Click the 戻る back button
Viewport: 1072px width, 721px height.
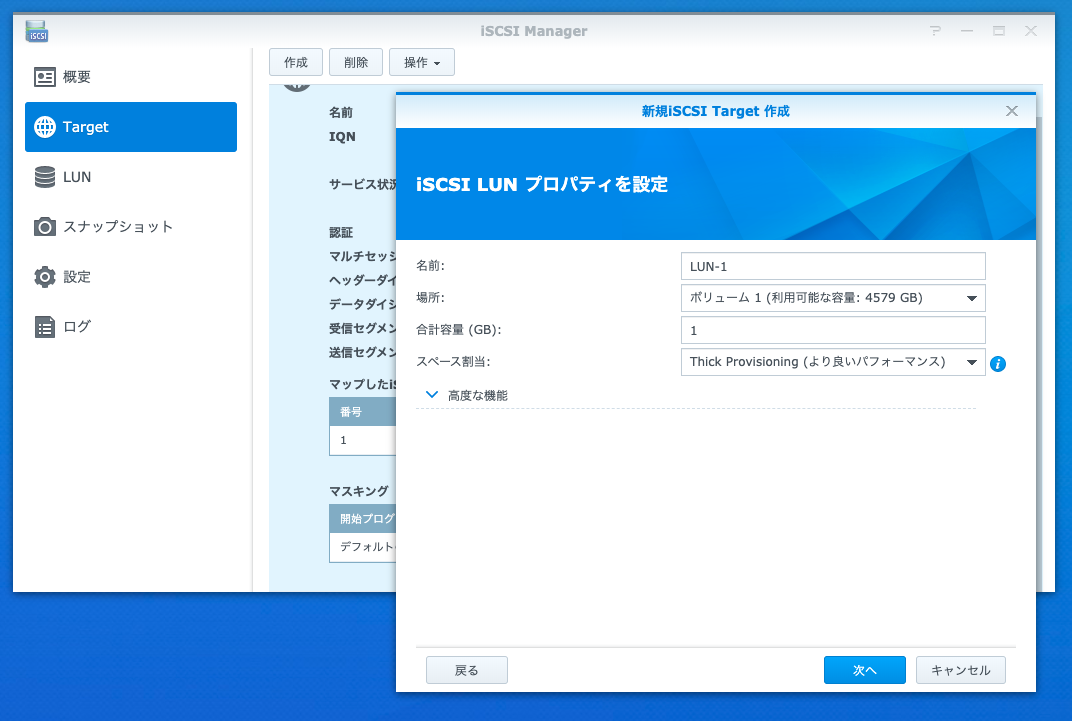point(467,670)
